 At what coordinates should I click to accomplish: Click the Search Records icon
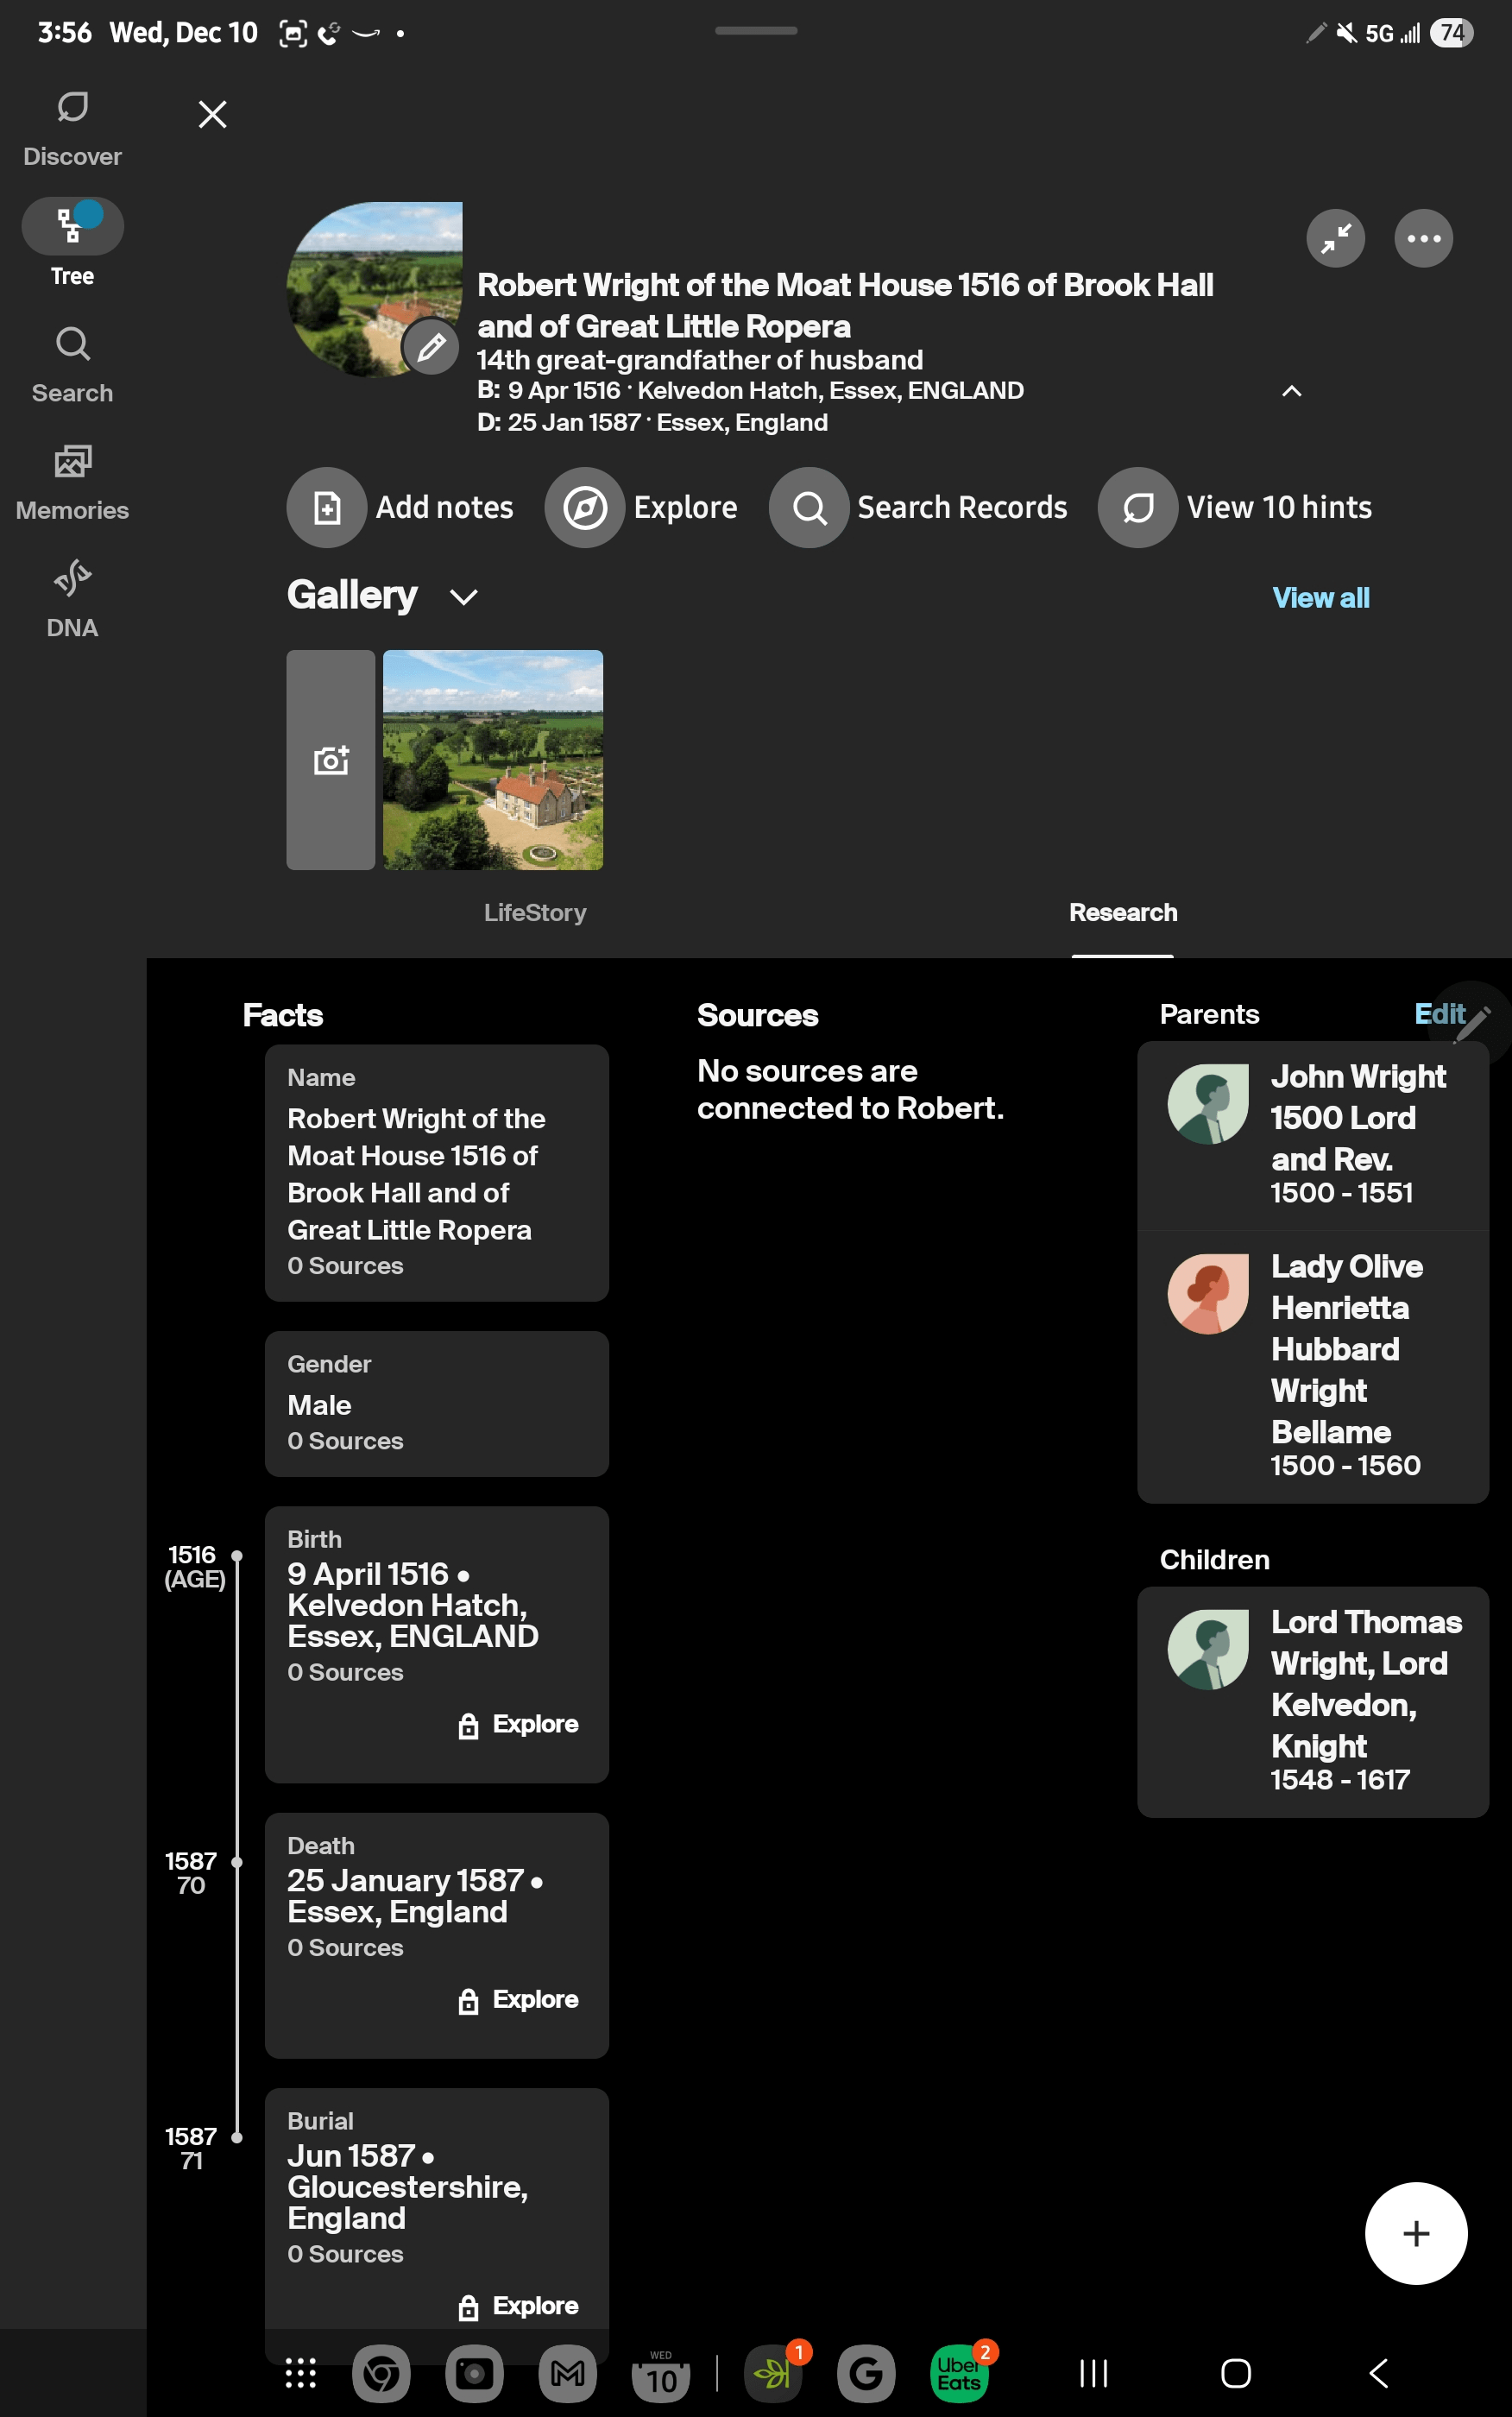pyautogui.click(x=809, y=507)
